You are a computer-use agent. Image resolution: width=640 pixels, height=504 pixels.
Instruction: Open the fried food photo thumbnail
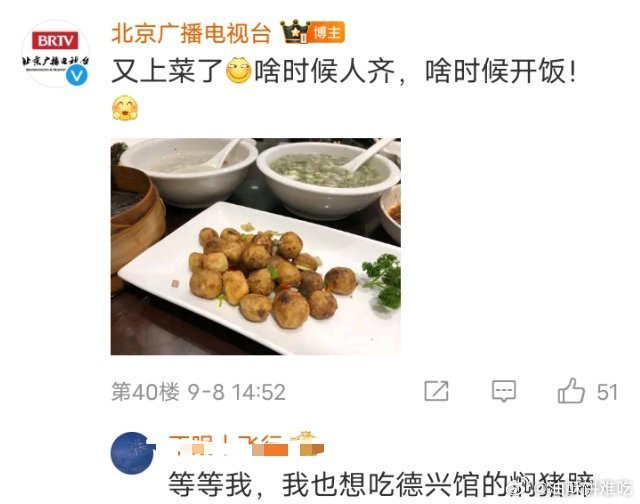click(x=256, y=246)
